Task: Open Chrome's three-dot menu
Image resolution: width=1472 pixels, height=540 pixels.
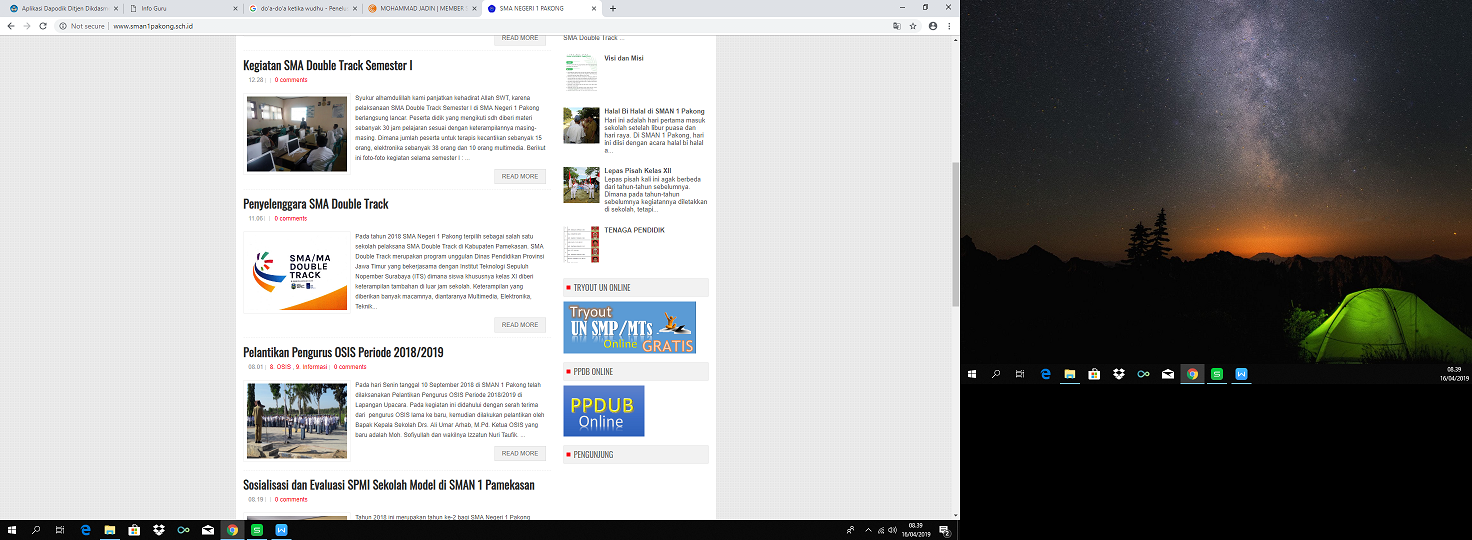Action: point(949,26)
